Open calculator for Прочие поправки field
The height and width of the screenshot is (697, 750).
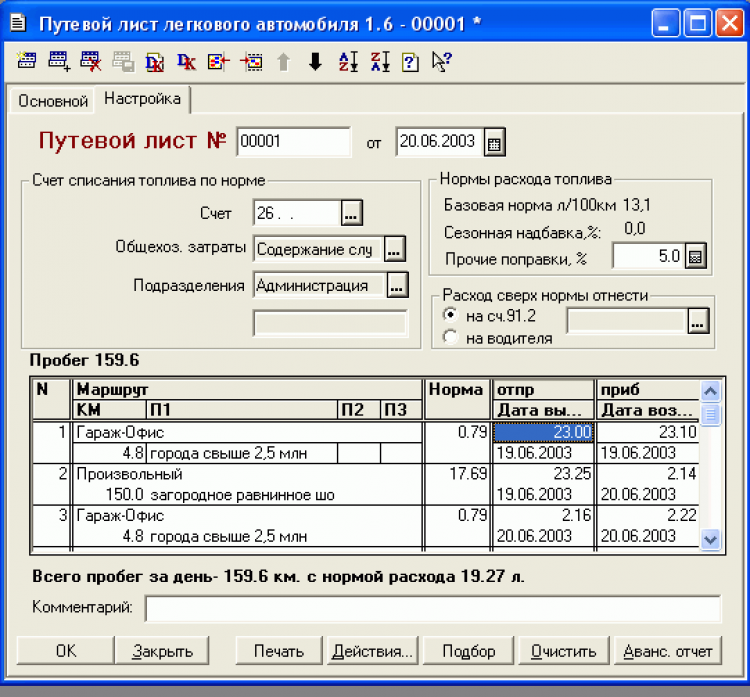[x=696, y=256]
